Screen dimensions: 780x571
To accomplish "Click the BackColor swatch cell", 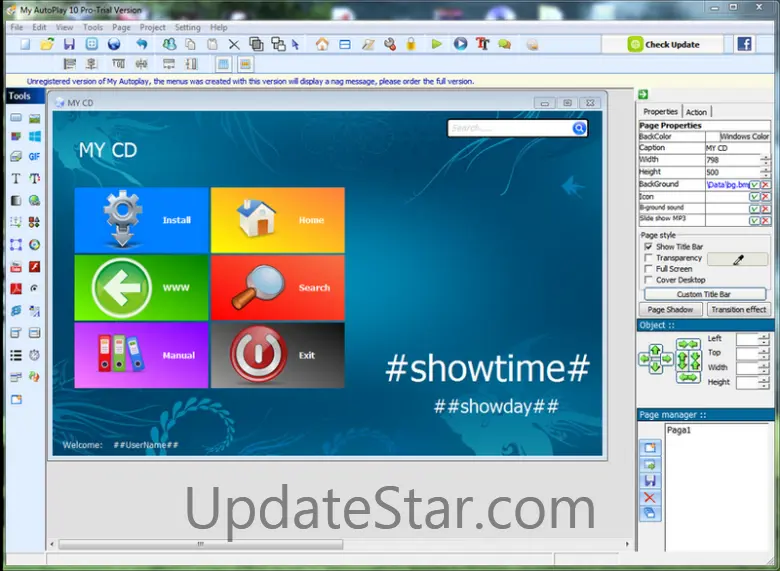I will (737, 136).
